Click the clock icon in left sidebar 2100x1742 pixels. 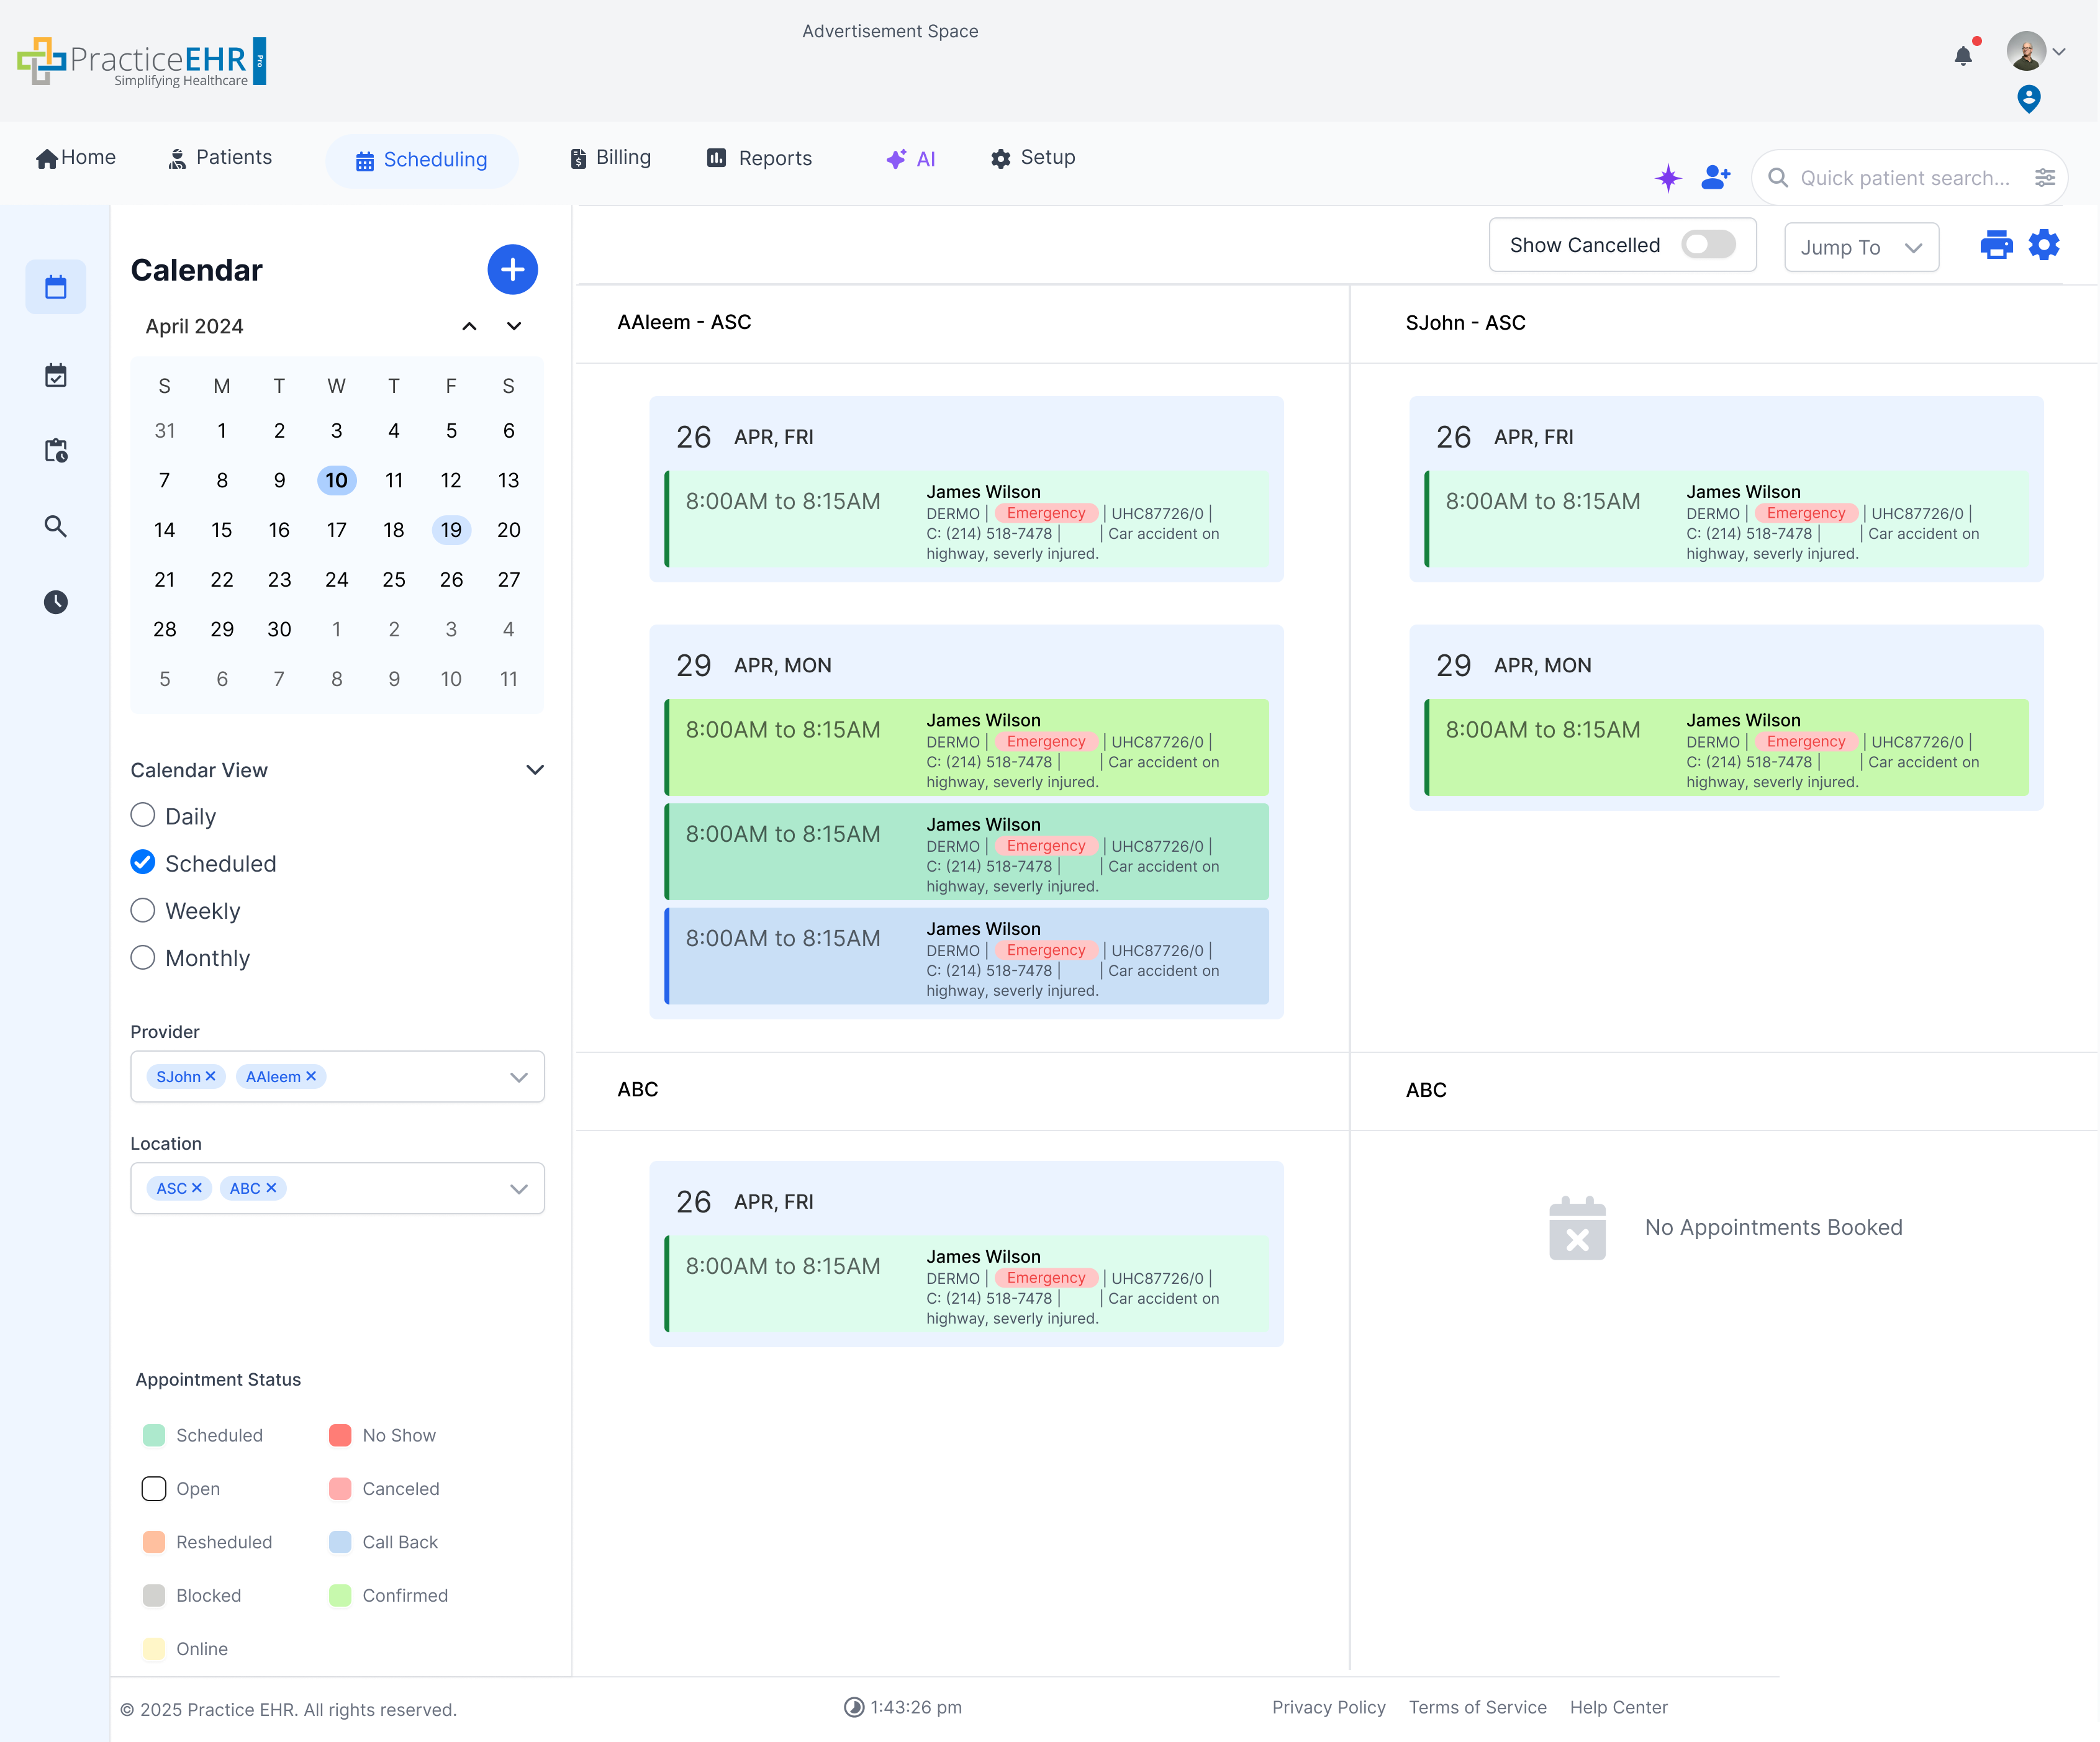tap(56, 602)
